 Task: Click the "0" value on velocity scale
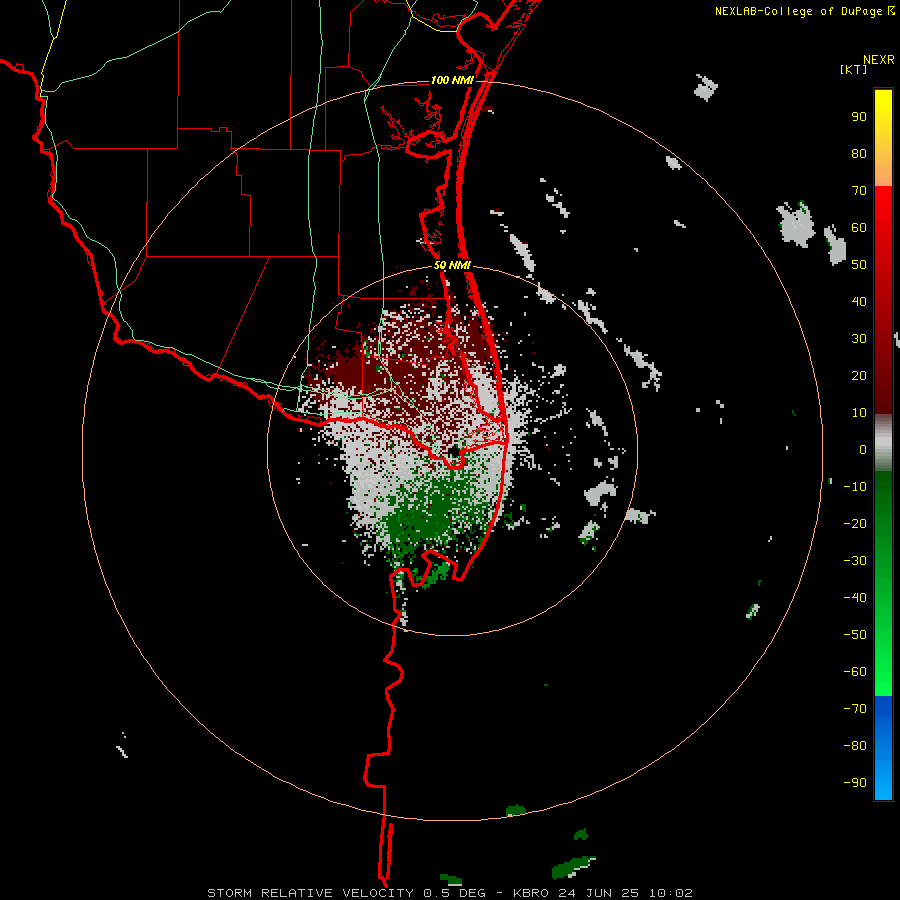[x=863, y=450]
